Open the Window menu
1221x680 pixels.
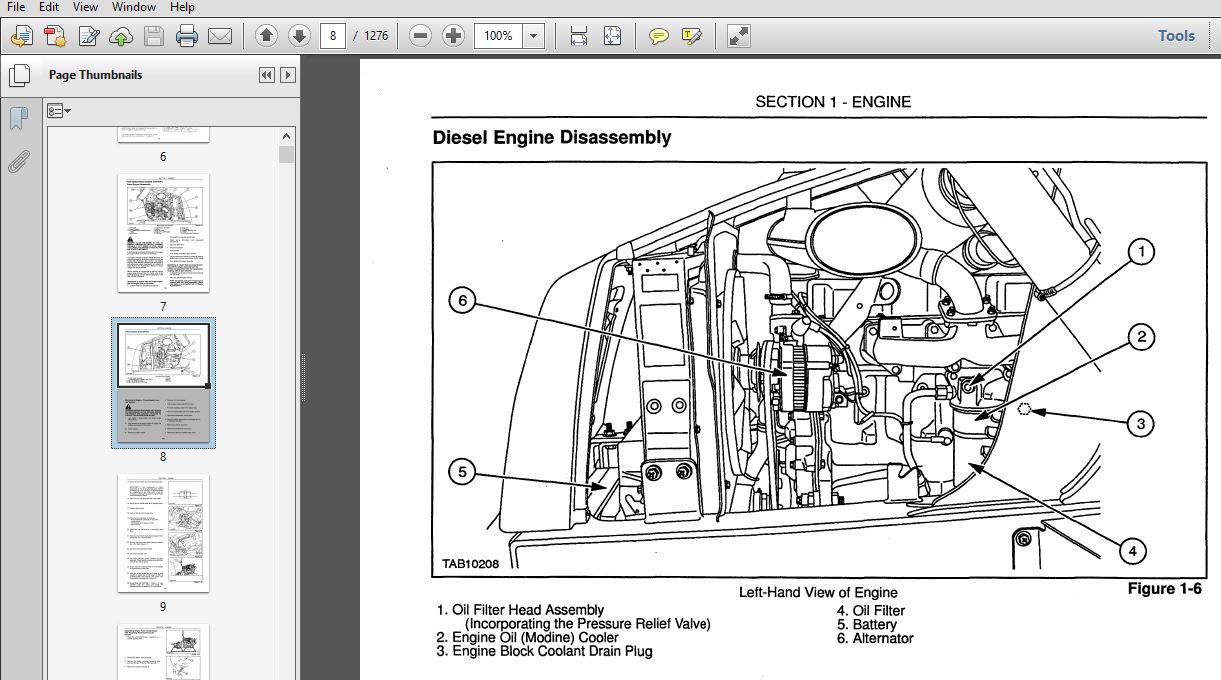point(133,7)
